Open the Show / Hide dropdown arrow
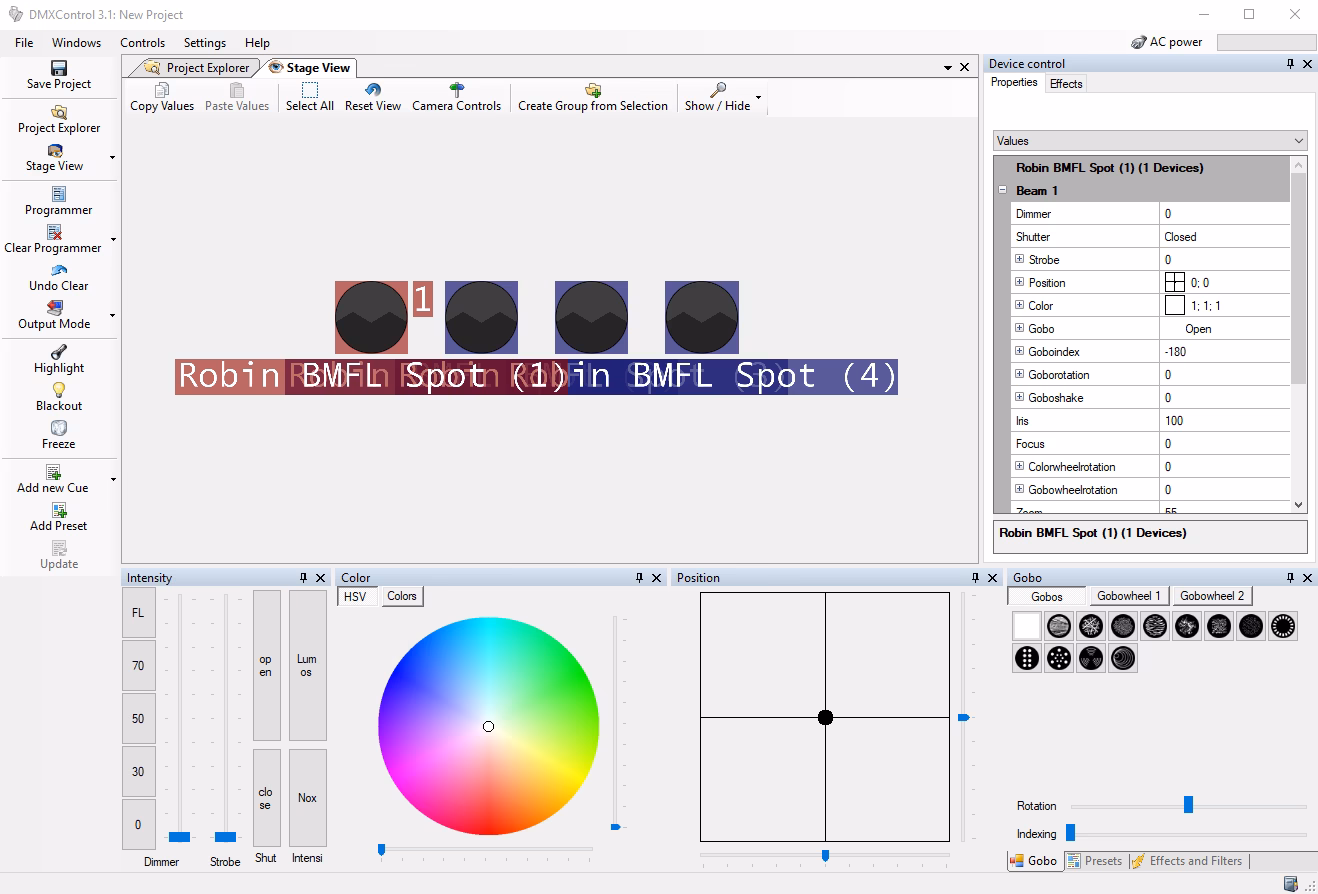This screenshot has width=1318, height=894. pos(758,98)
